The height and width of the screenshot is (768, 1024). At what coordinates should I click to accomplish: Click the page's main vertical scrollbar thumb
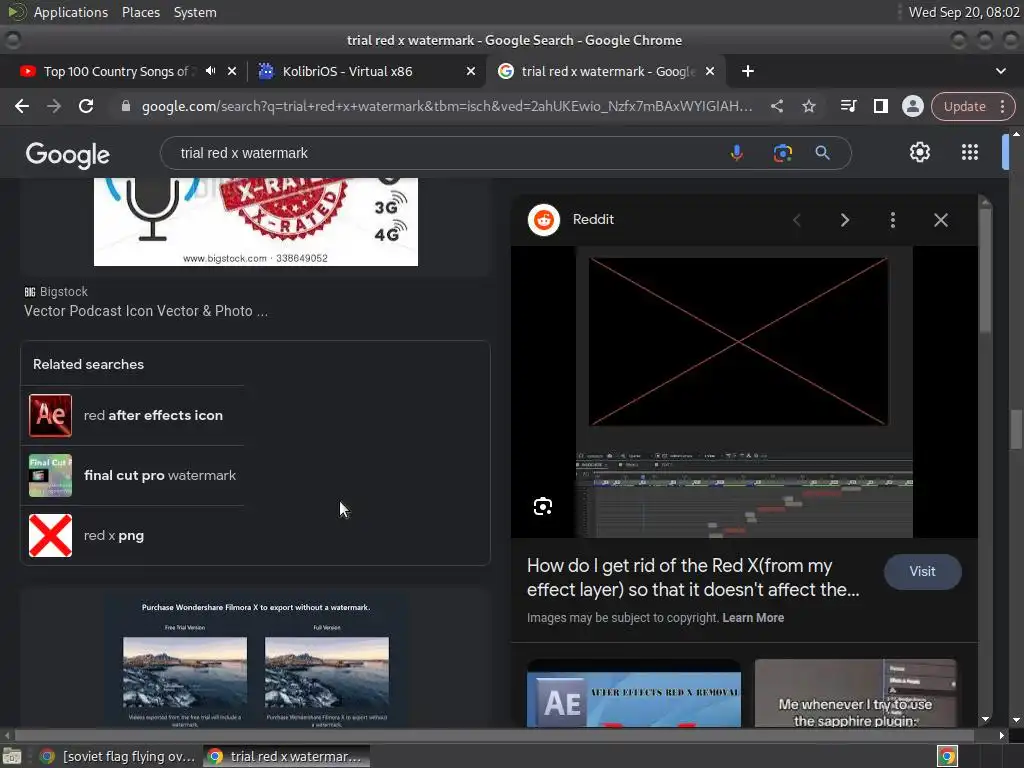click(1016, 430)
